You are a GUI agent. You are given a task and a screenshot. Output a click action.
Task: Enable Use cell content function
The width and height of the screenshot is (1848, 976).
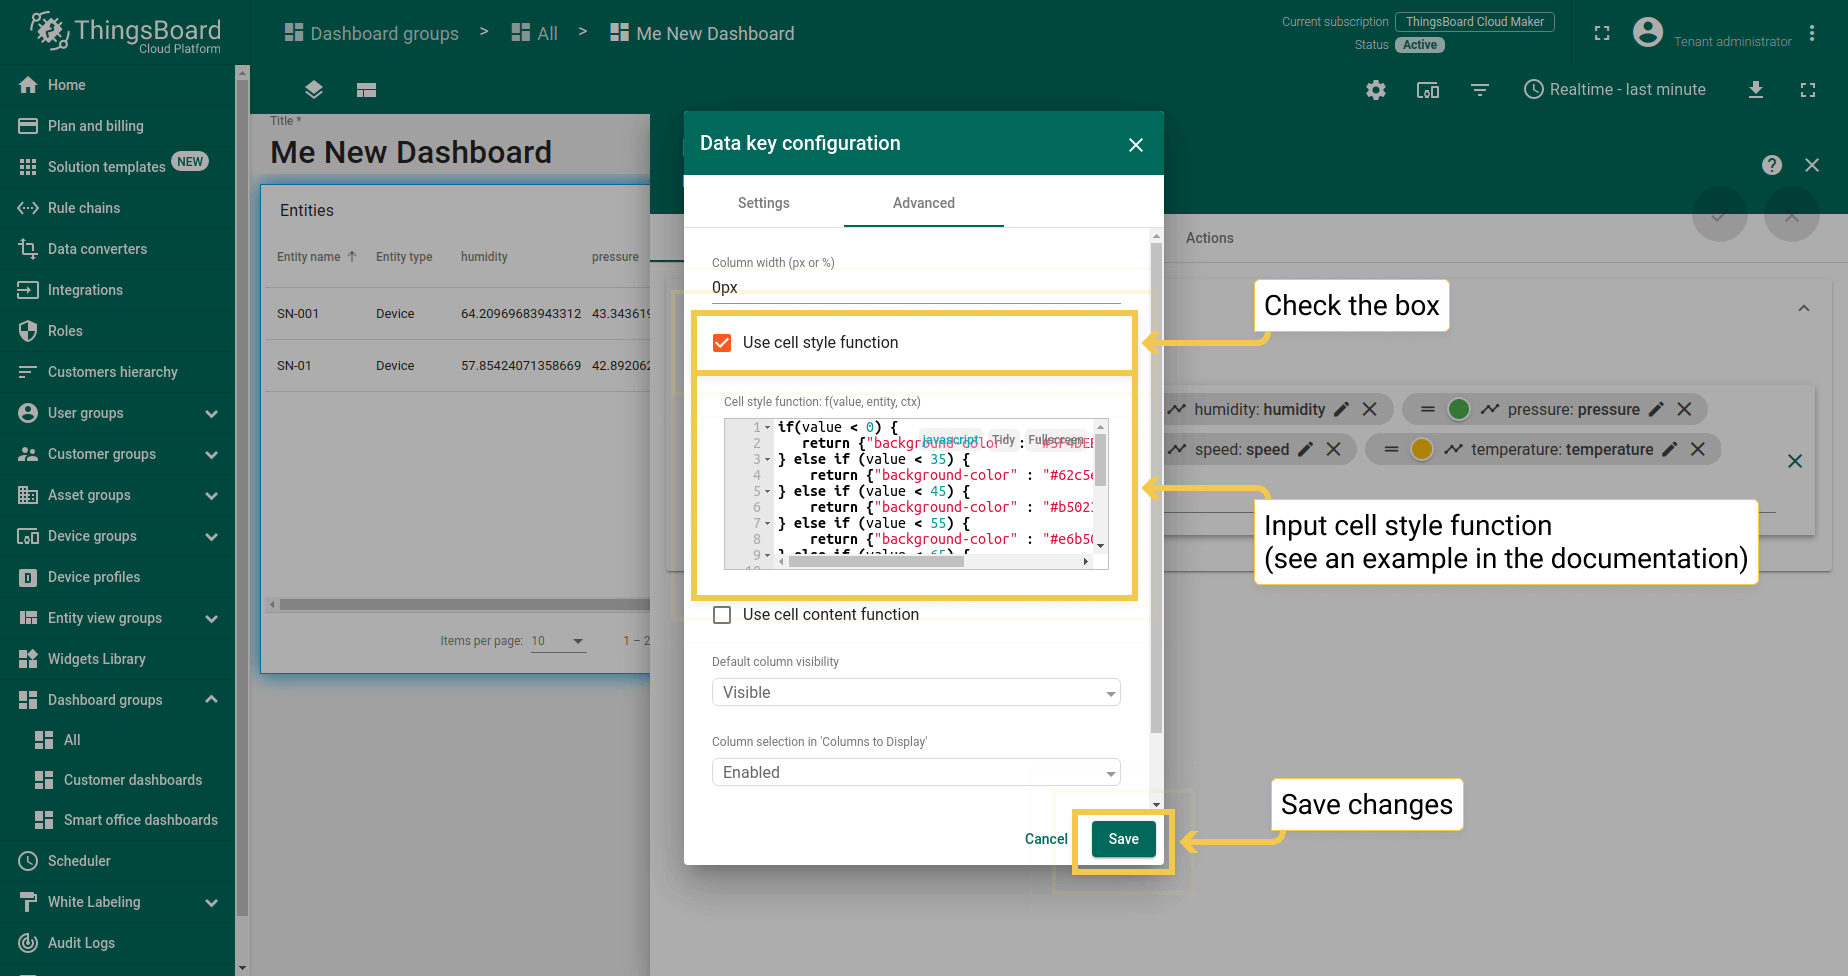point(722,615)
